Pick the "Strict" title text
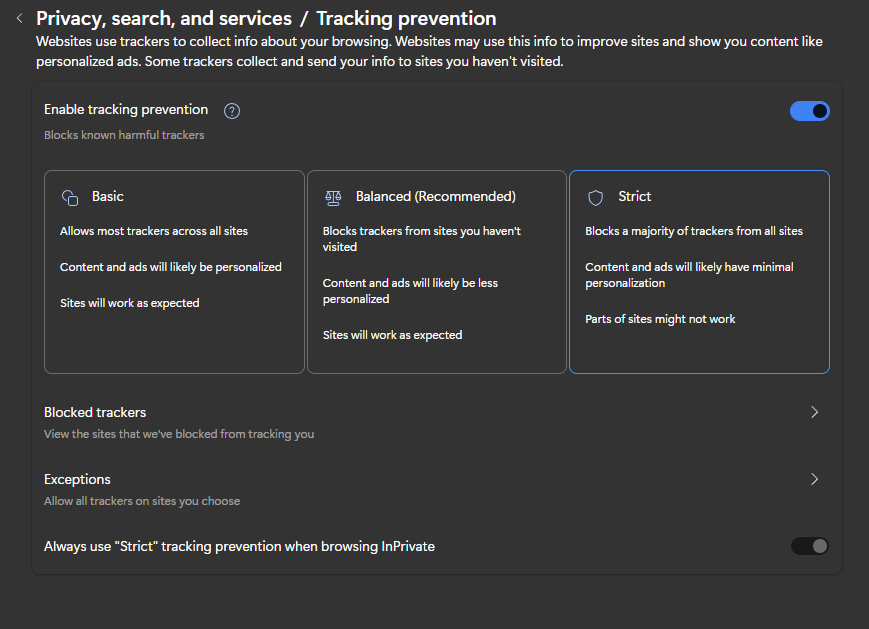This screenshot has height=629, width=869. point(635,197)
